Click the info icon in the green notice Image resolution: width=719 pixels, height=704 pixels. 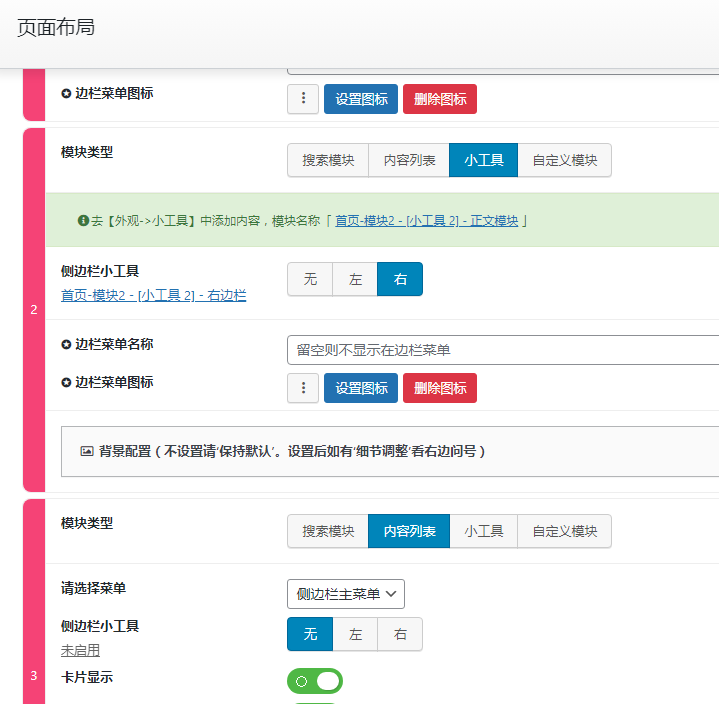click(x=83, y=220)
